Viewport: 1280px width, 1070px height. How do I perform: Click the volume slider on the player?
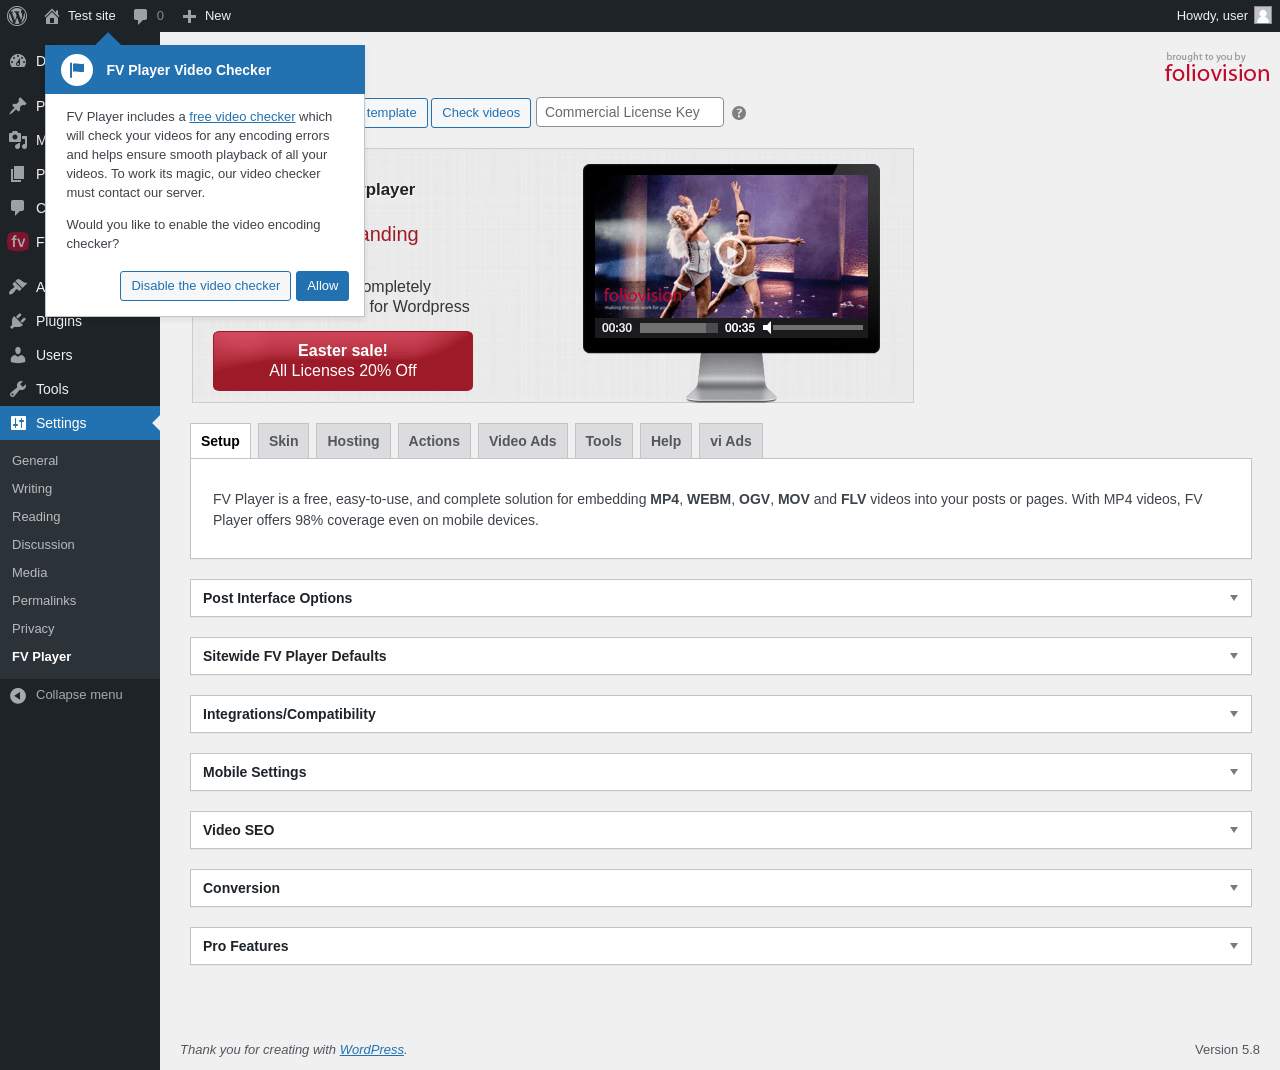click(818, 328)
